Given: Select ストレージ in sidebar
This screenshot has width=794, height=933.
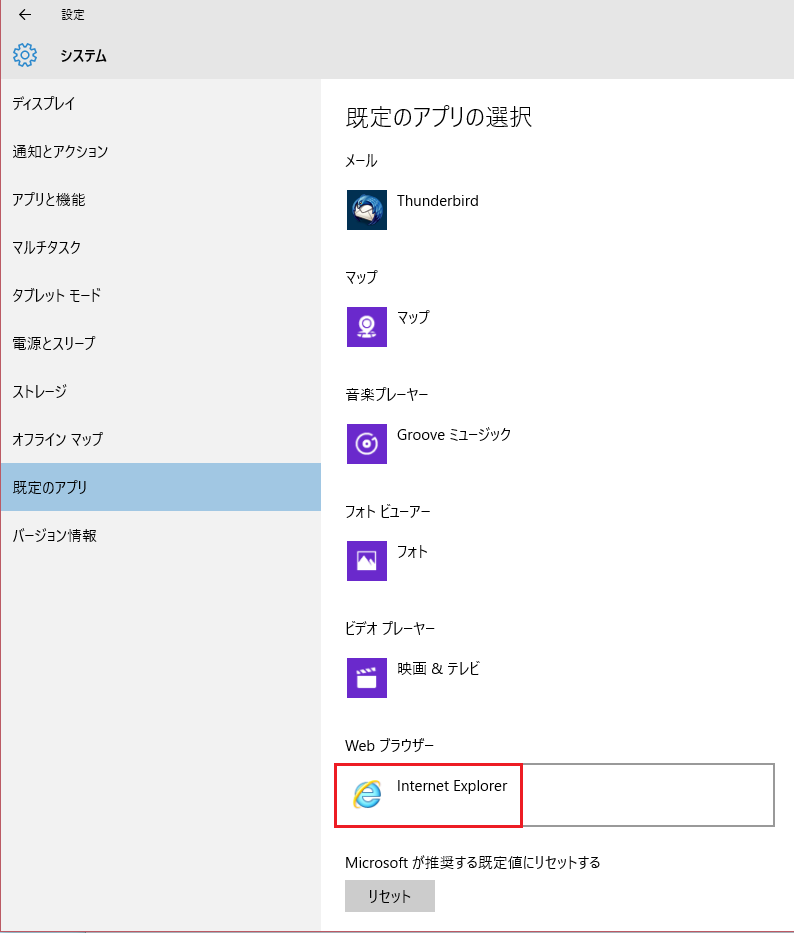Looking at the screenshot, I should tap(161, 392).
